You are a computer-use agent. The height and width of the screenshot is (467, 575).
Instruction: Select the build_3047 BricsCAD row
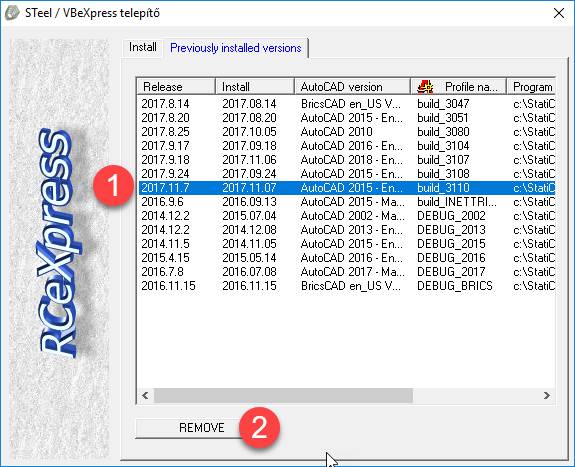(347, 104)
